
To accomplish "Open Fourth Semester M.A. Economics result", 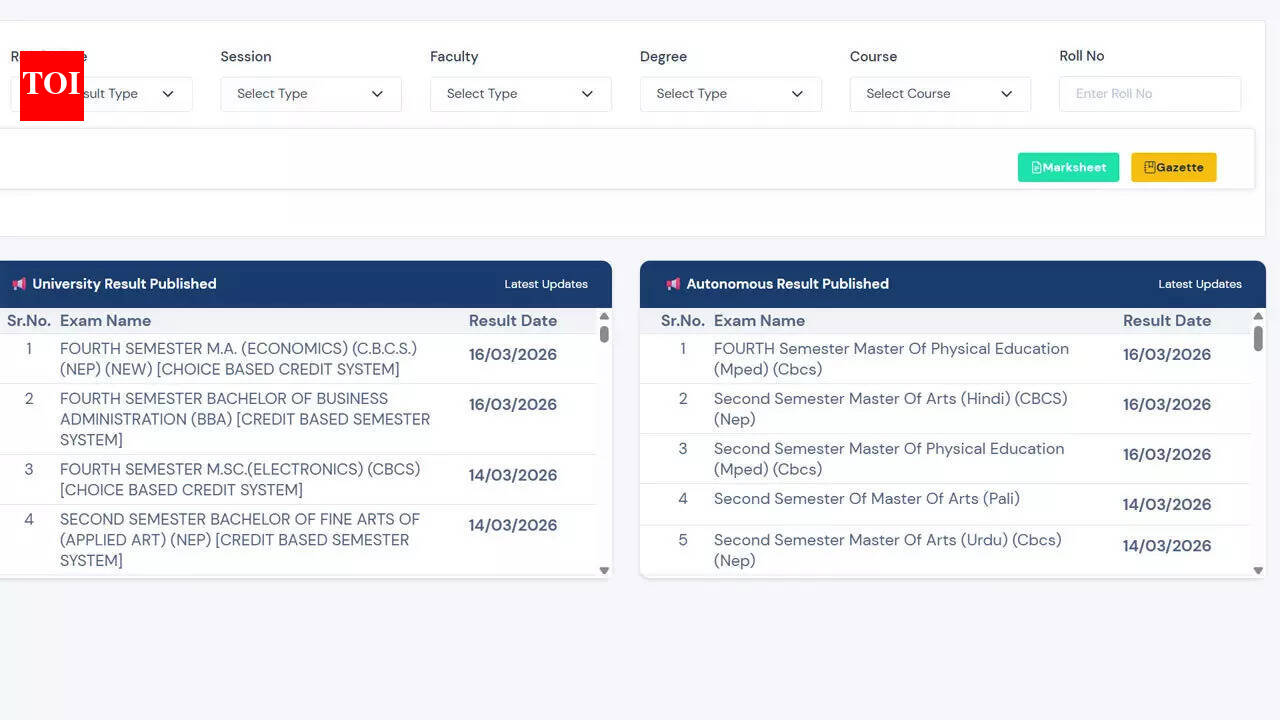I will (x=238, y=359).
